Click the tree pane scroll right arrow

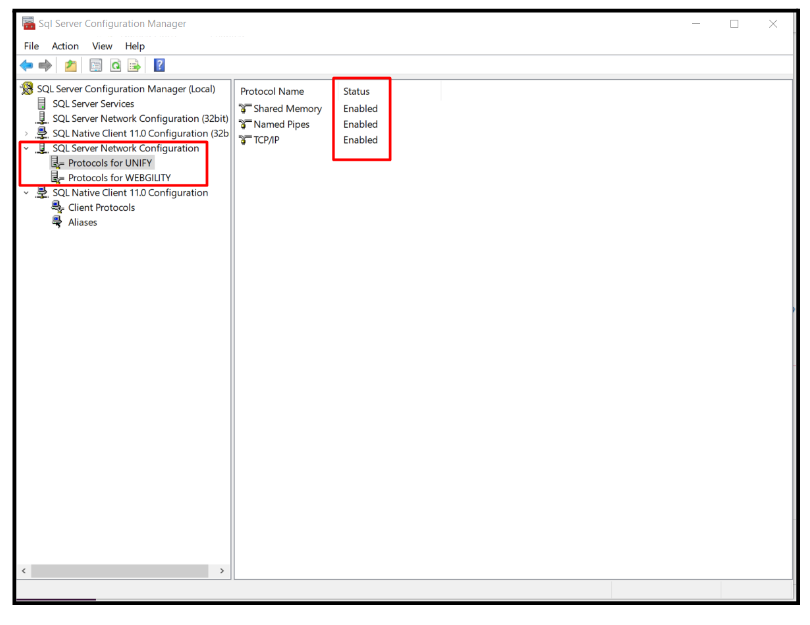[x=222, y=571]
